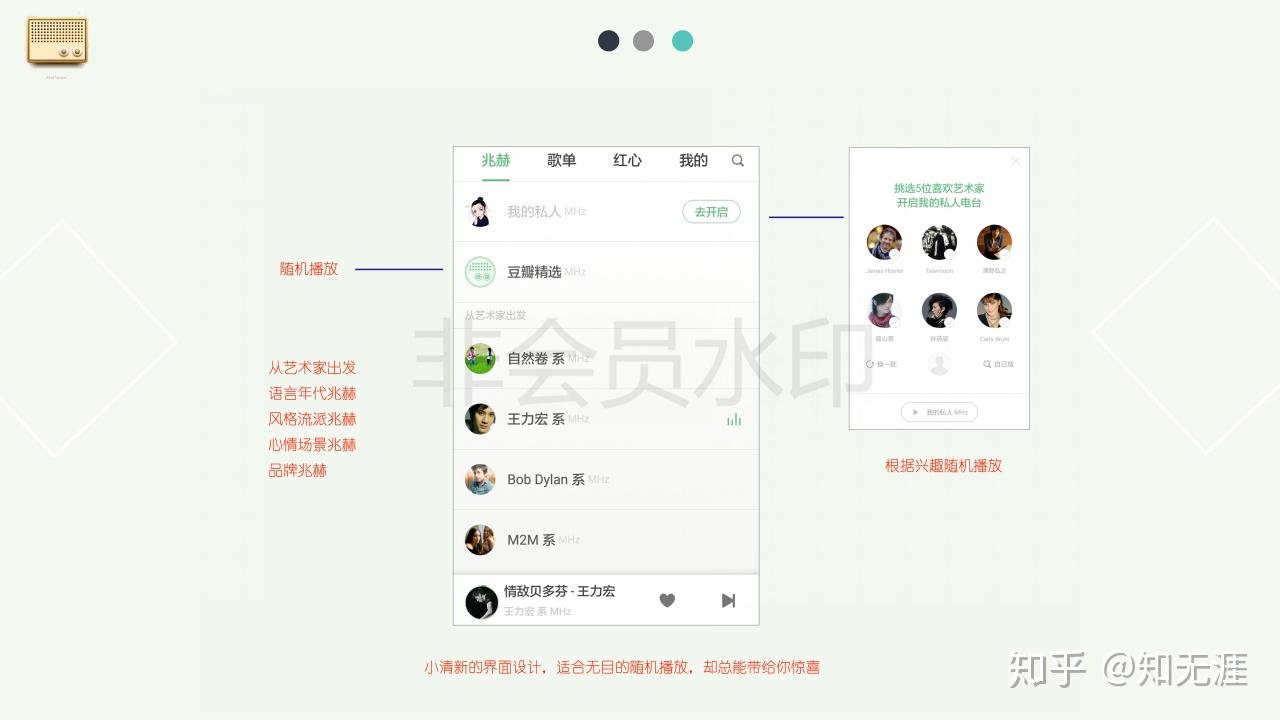
Task: Select James Horner artist avatar
Action: point(884,242)
